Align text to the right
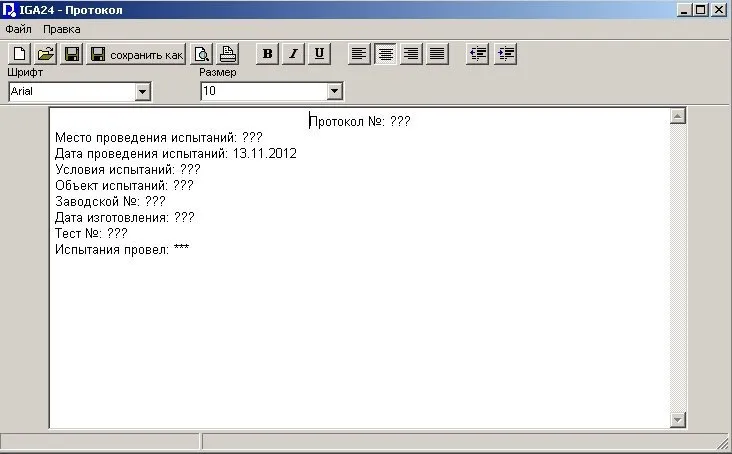The width and height of the screenshot is (732, 454). [411, 54]
